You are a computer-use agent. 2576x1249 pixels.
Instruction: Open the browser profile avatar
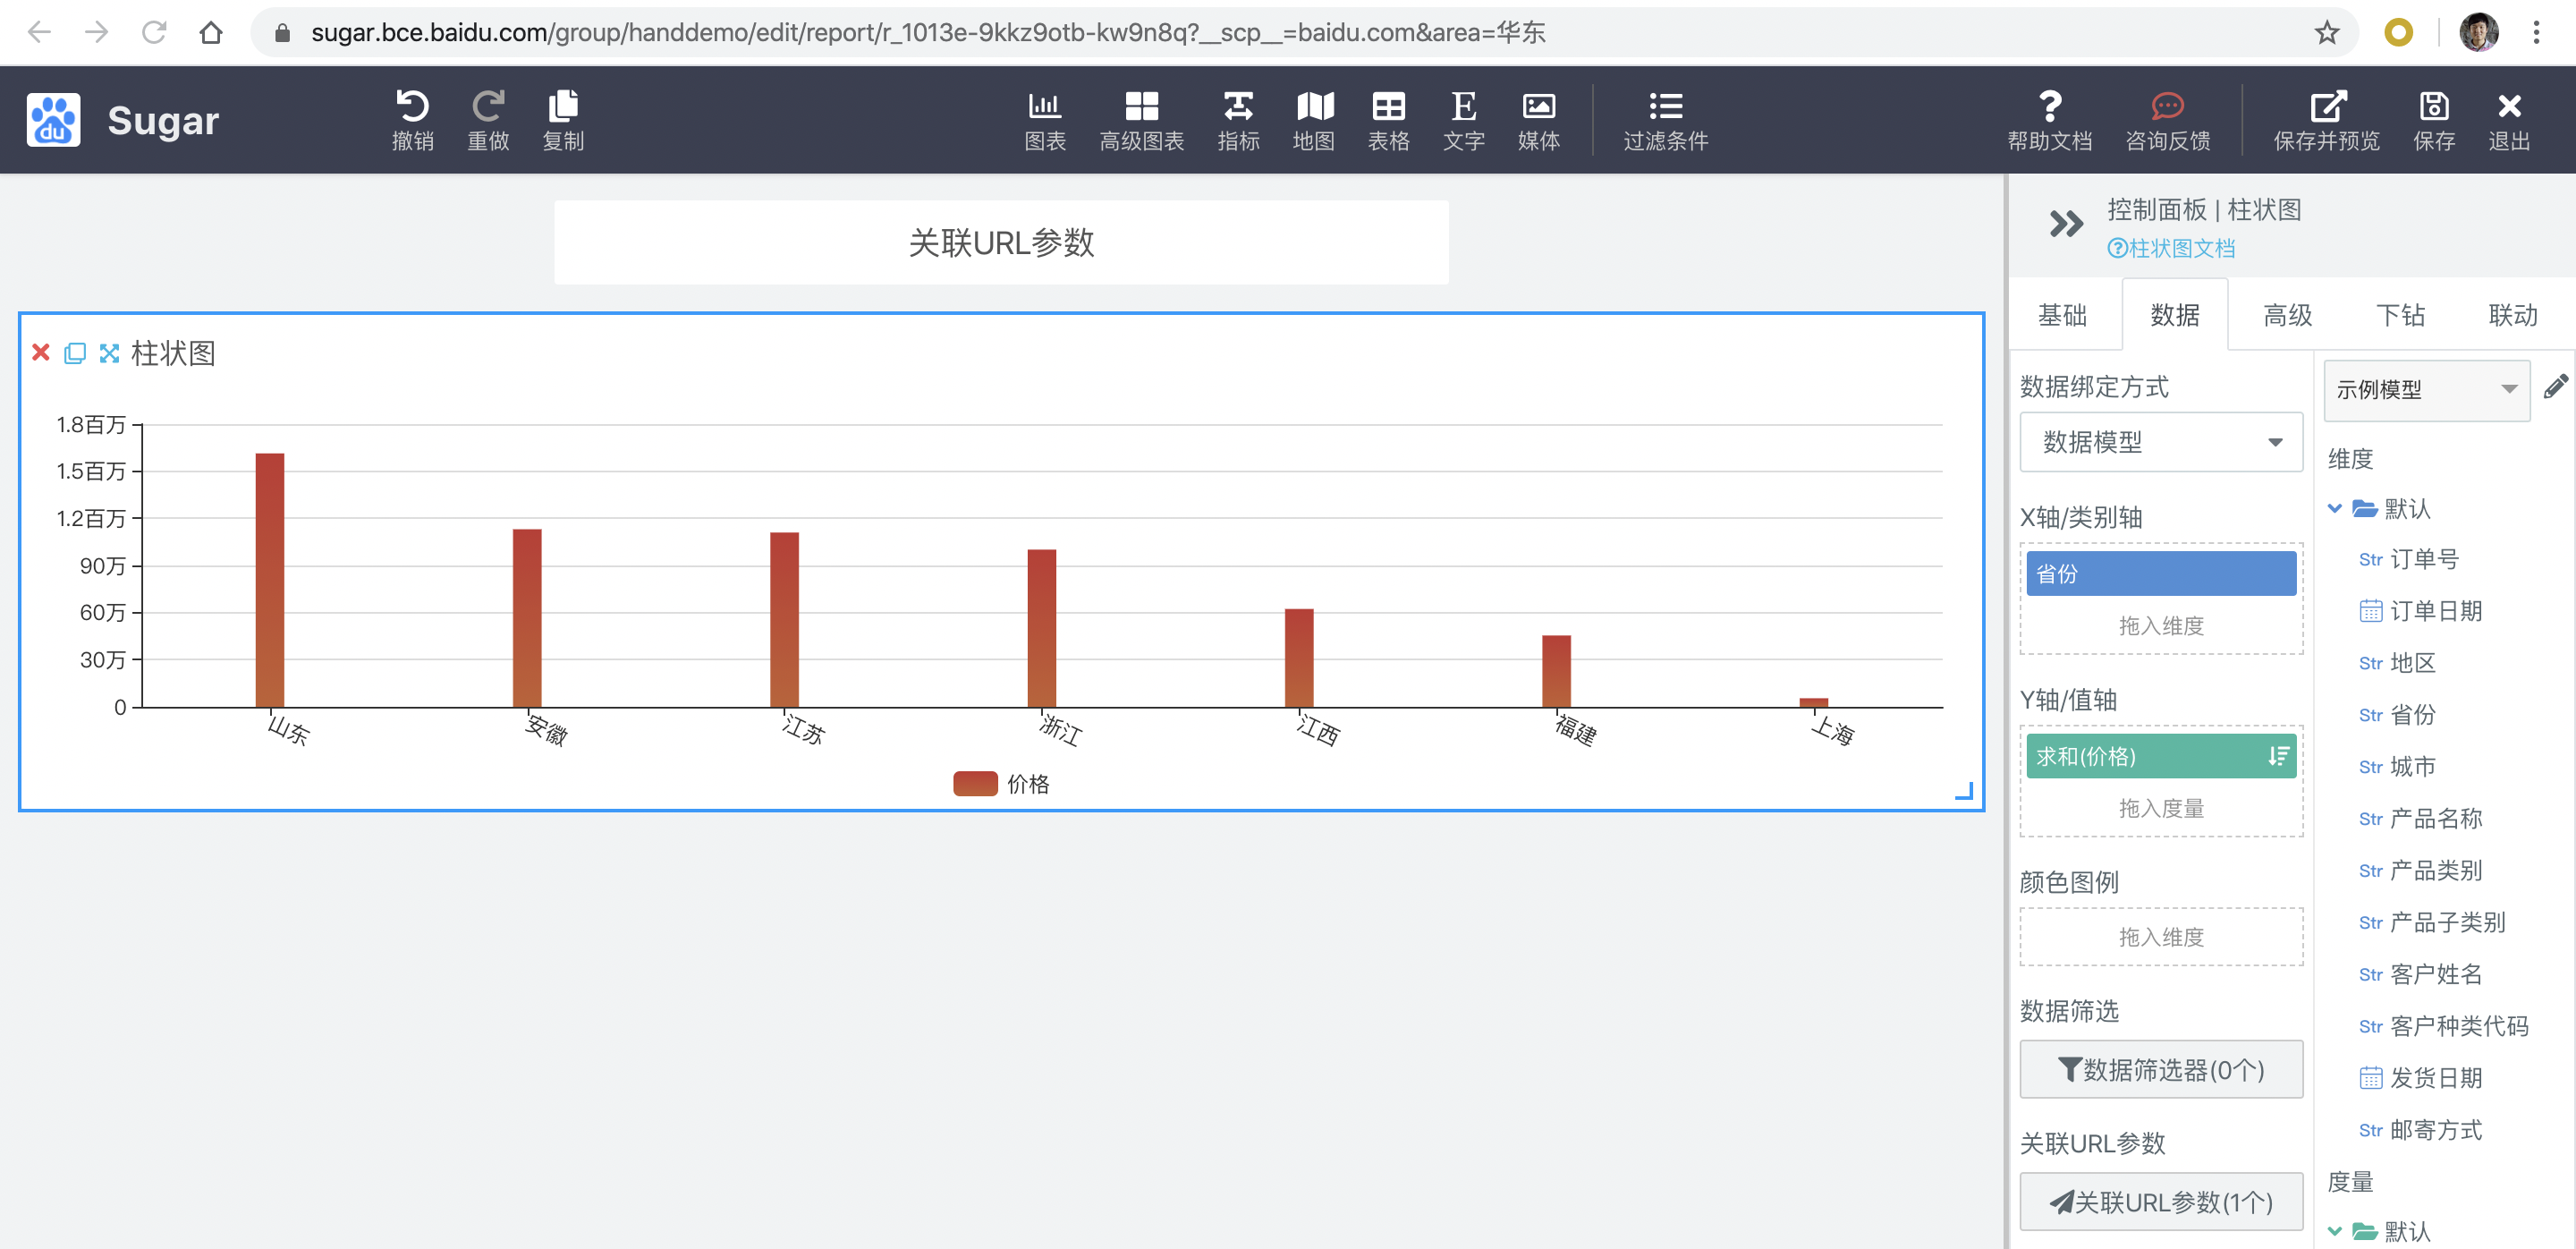pos(2478,32)
